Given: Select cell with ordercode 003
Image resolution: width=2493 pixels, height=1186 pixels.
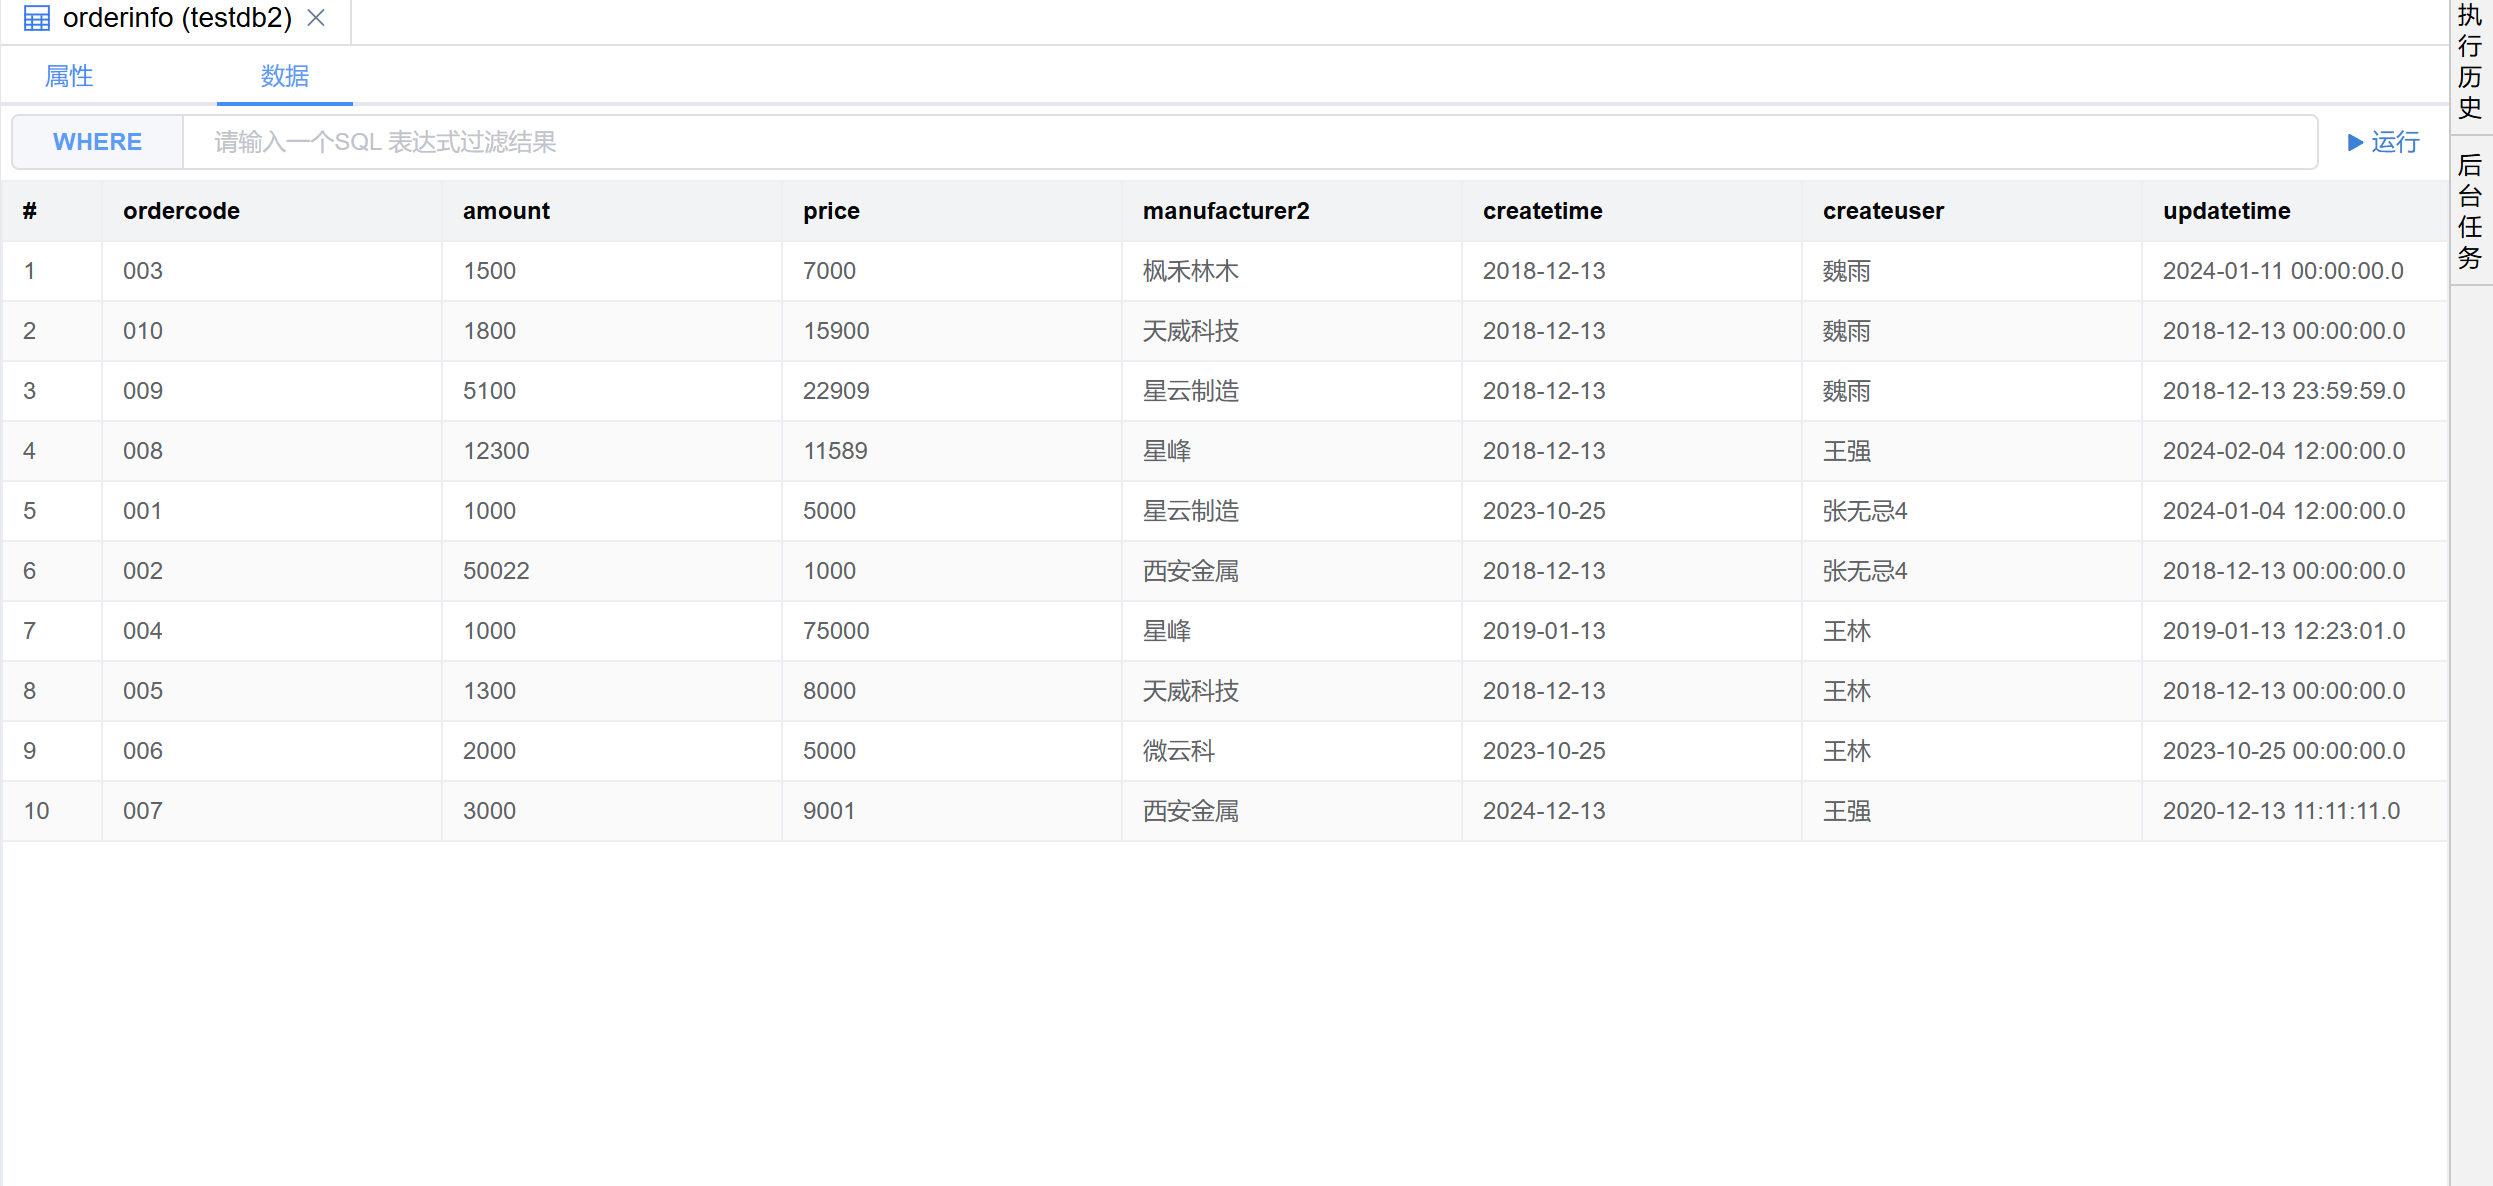Looking at the screenshot, I should point(143,271).
